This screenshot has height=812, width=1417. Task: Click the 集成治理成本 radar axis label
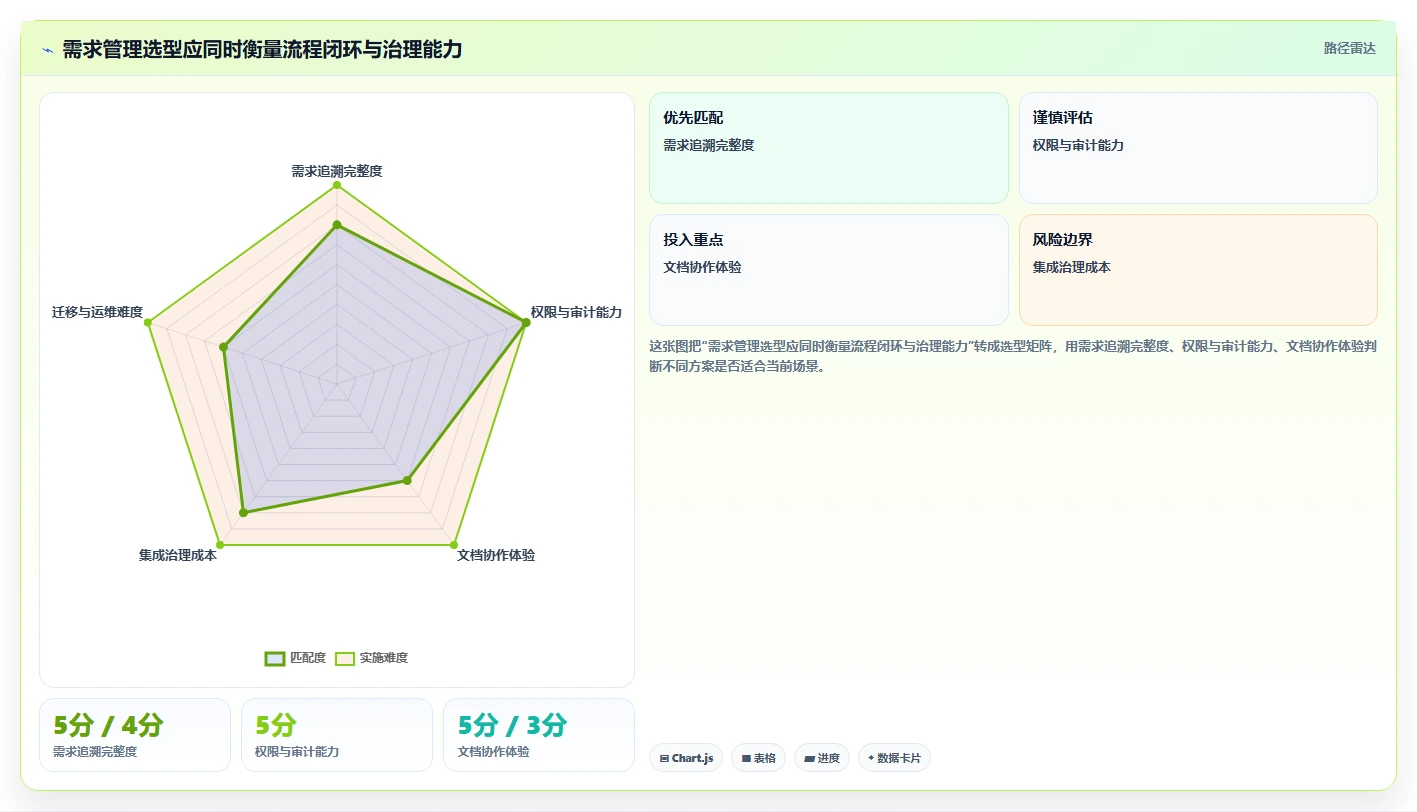178,555
